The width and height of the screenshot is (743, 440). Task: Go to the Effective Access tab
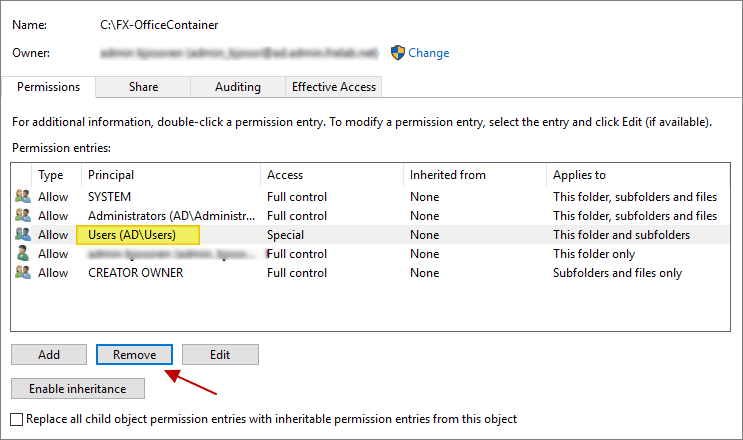[x=333, y=87]
